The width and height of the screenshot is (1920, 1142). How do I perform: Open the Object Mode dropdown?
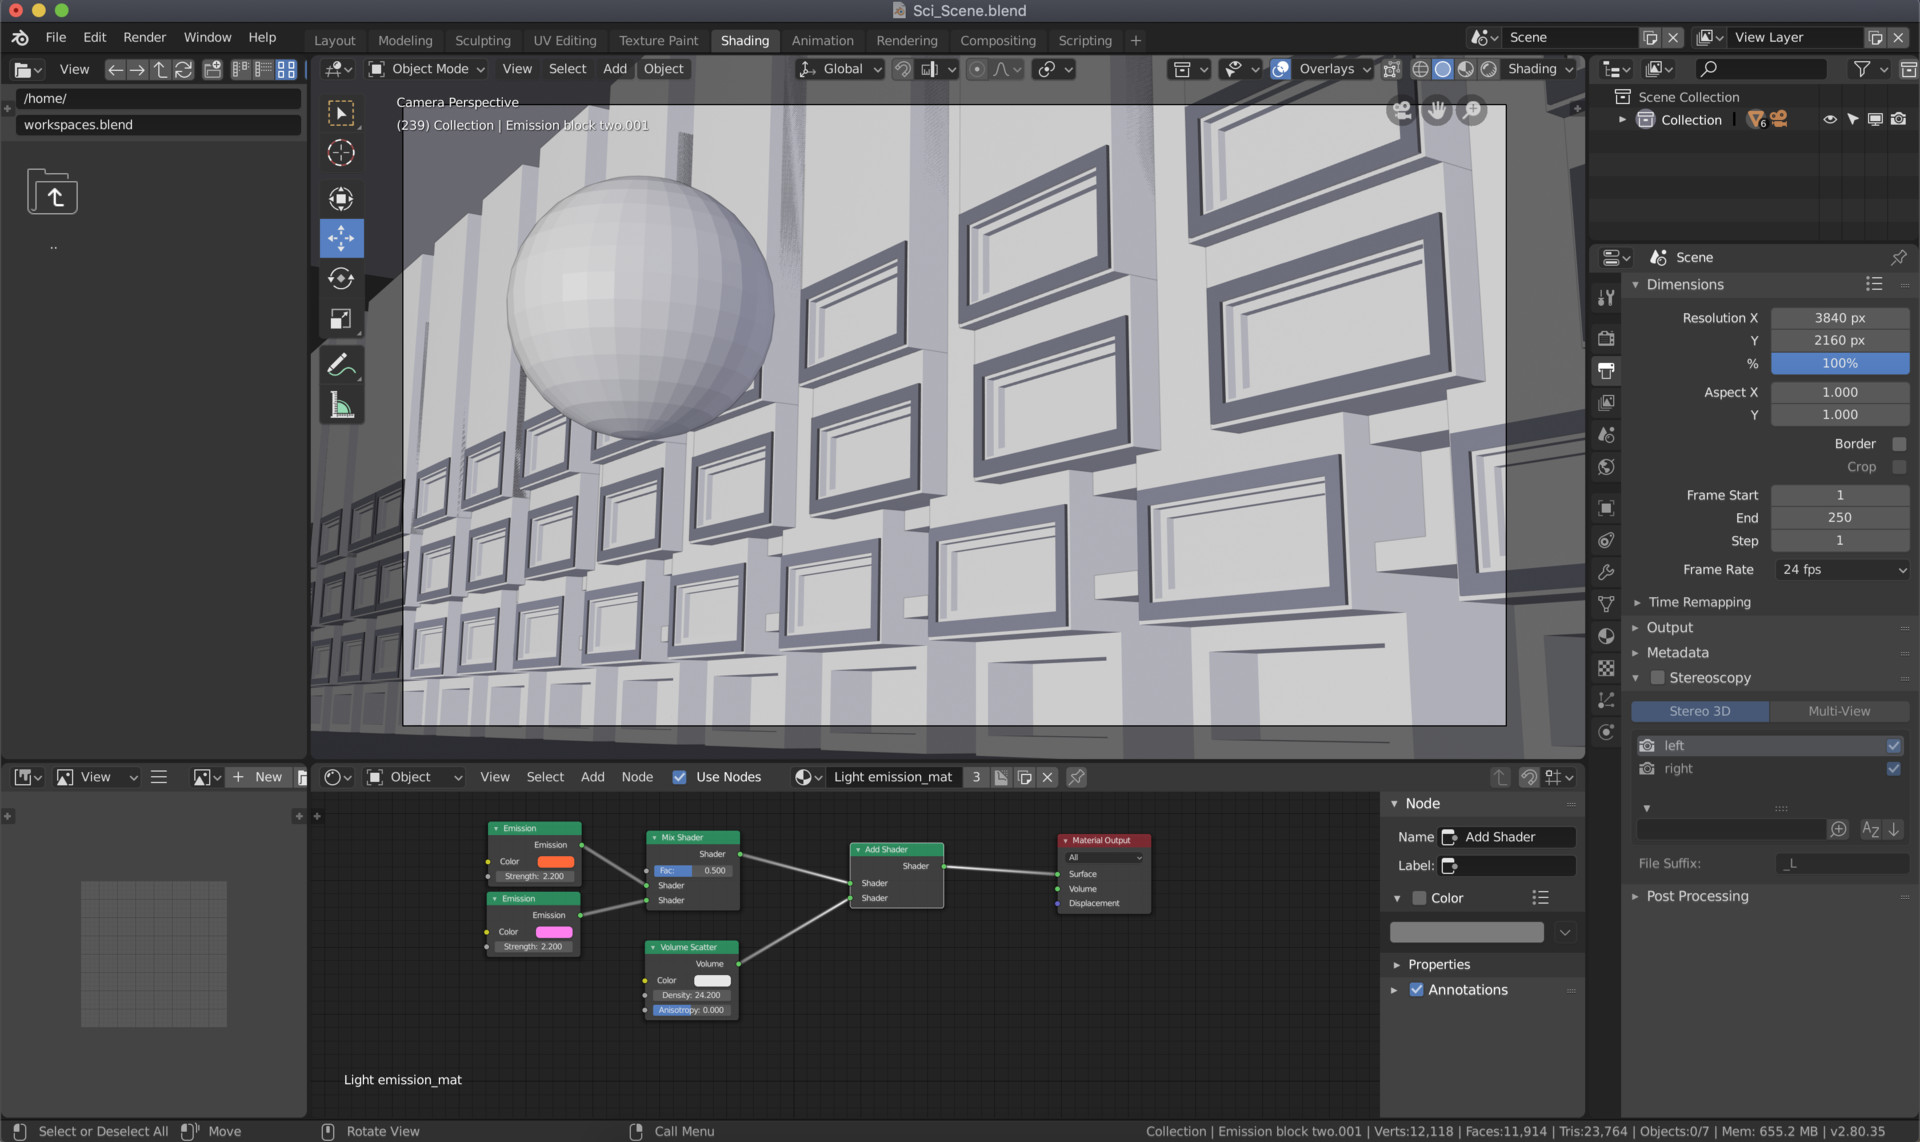[427, 69]
